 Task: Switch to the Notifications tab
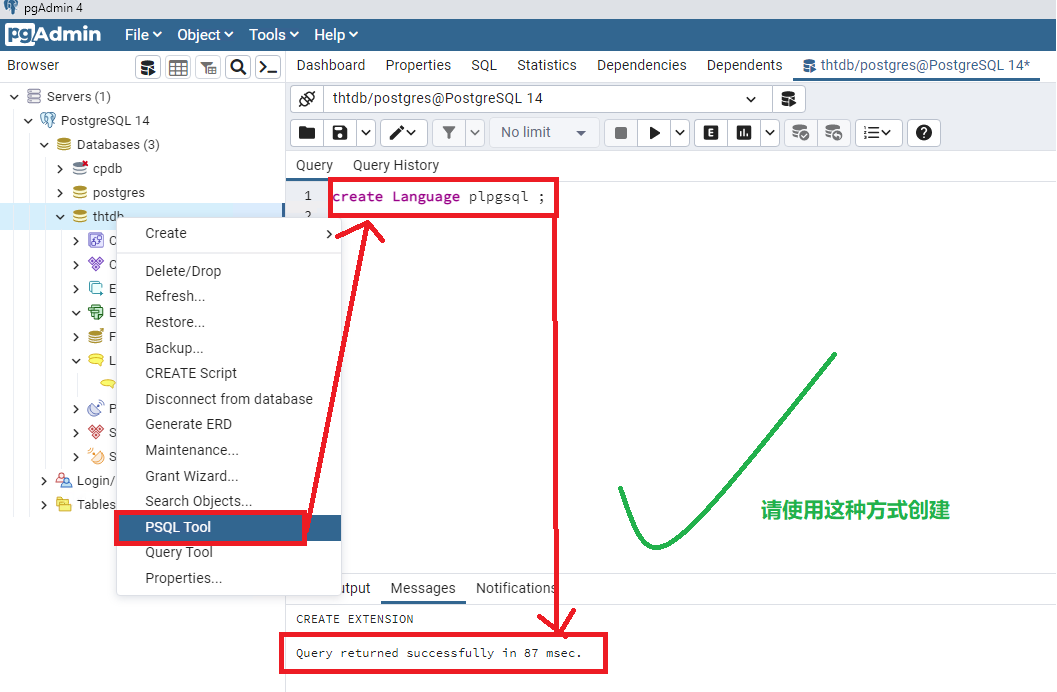point(516,588)
